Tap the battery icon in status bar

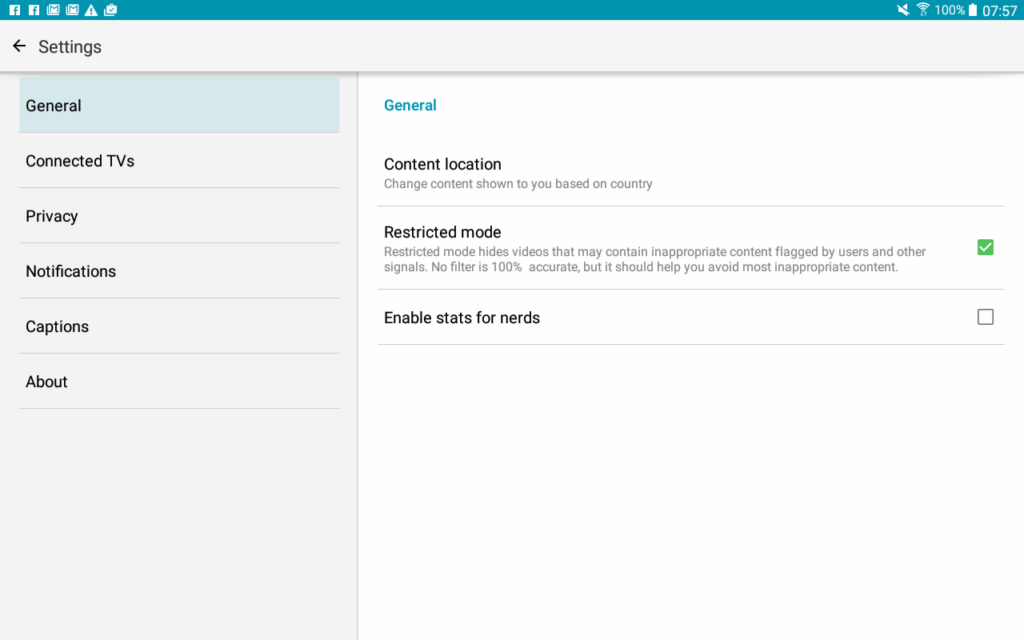pyautogui.click(x=972, y=10)
